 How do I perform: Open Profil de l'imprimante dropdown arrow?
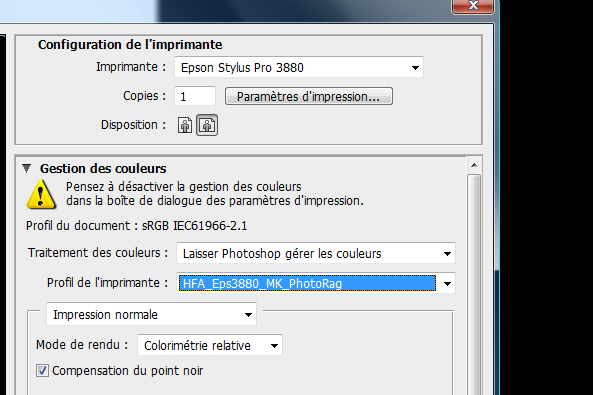pos(447,283)
